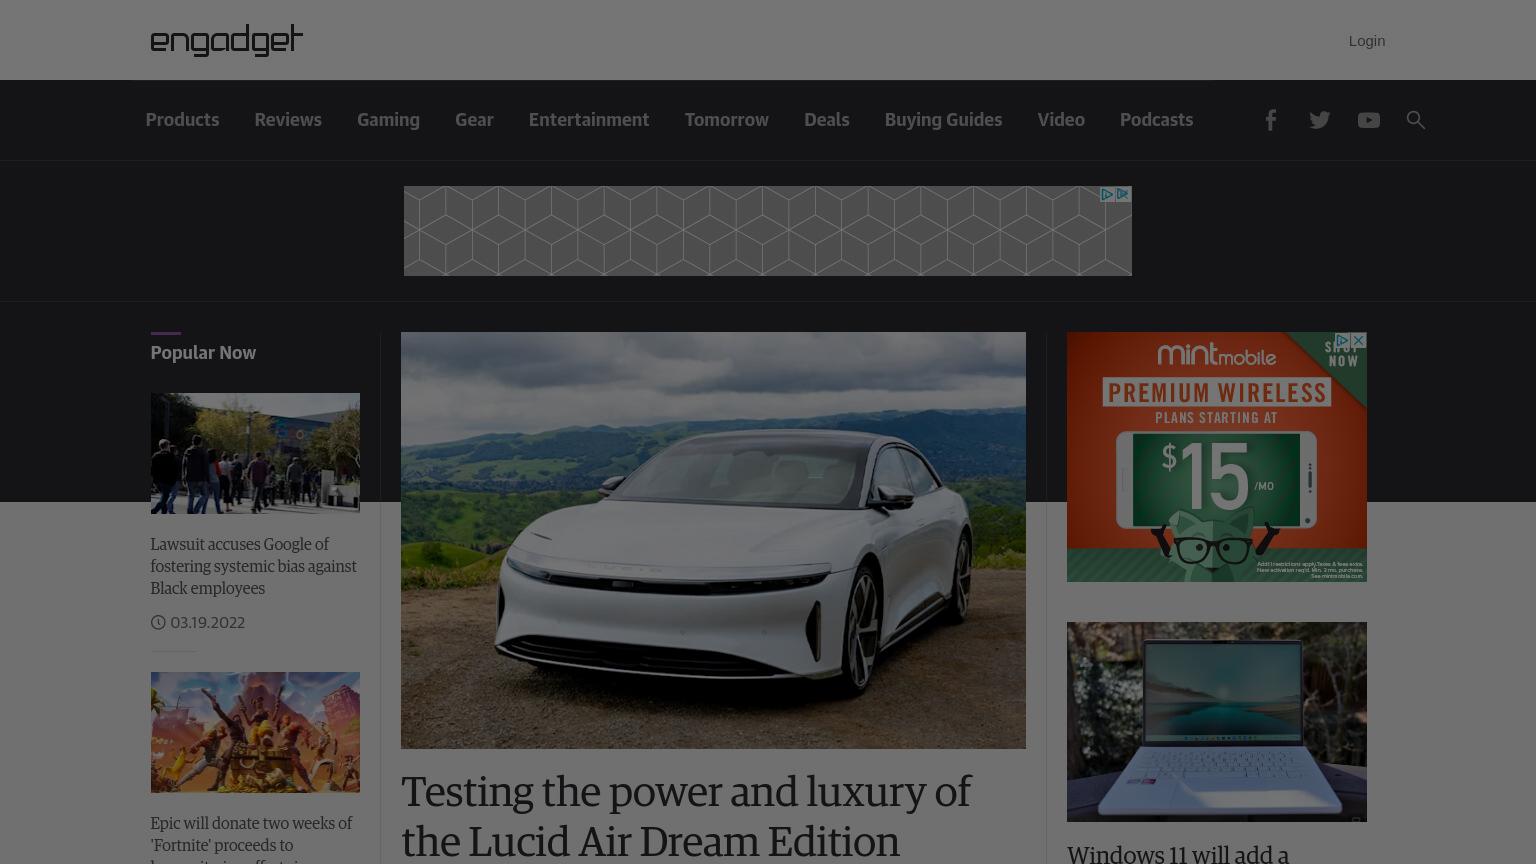Read 'Epic will donate two weeks' article
This screenshot has height=864, width=1536.
pos(251,838)
